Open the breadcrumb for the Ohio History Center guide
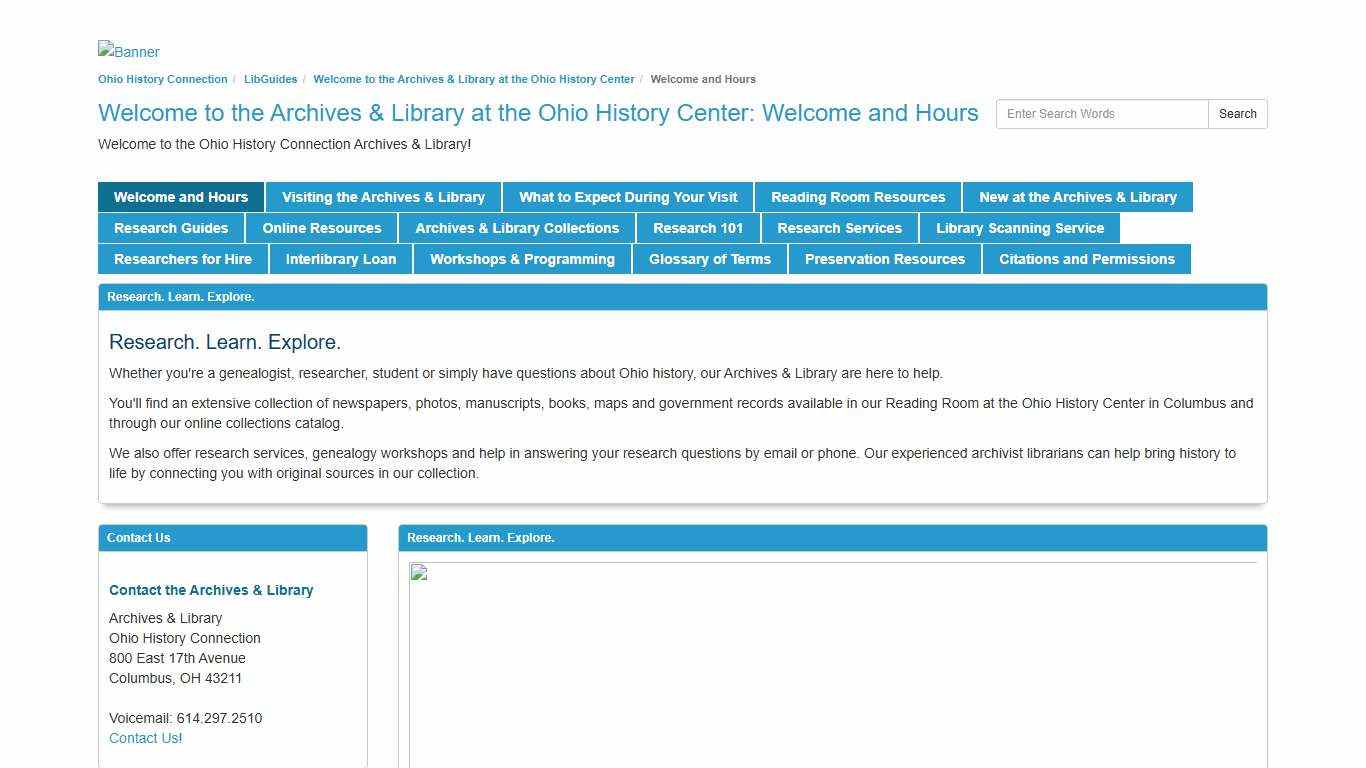 473,79
